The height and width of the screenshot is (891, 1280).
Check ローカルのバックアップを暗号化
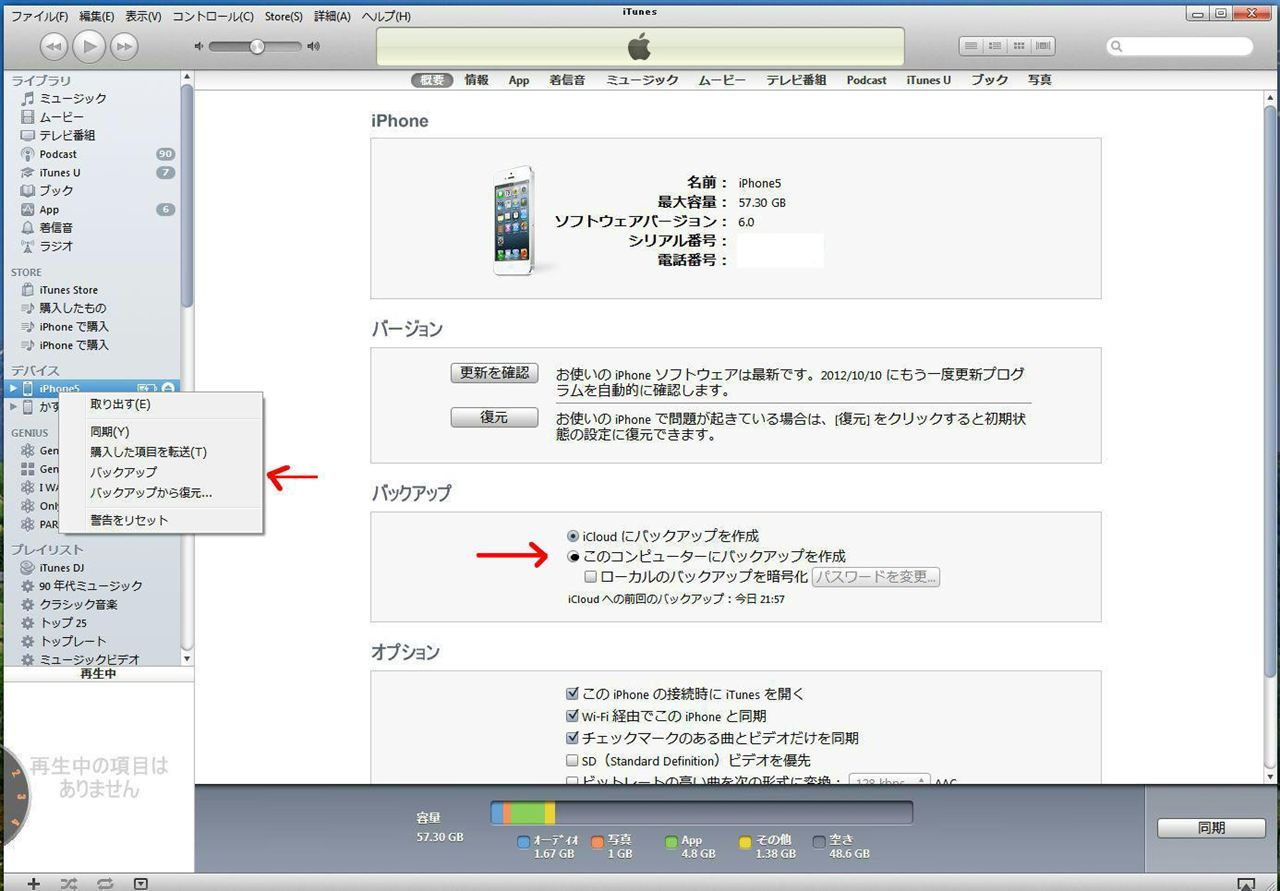point(591,577)
